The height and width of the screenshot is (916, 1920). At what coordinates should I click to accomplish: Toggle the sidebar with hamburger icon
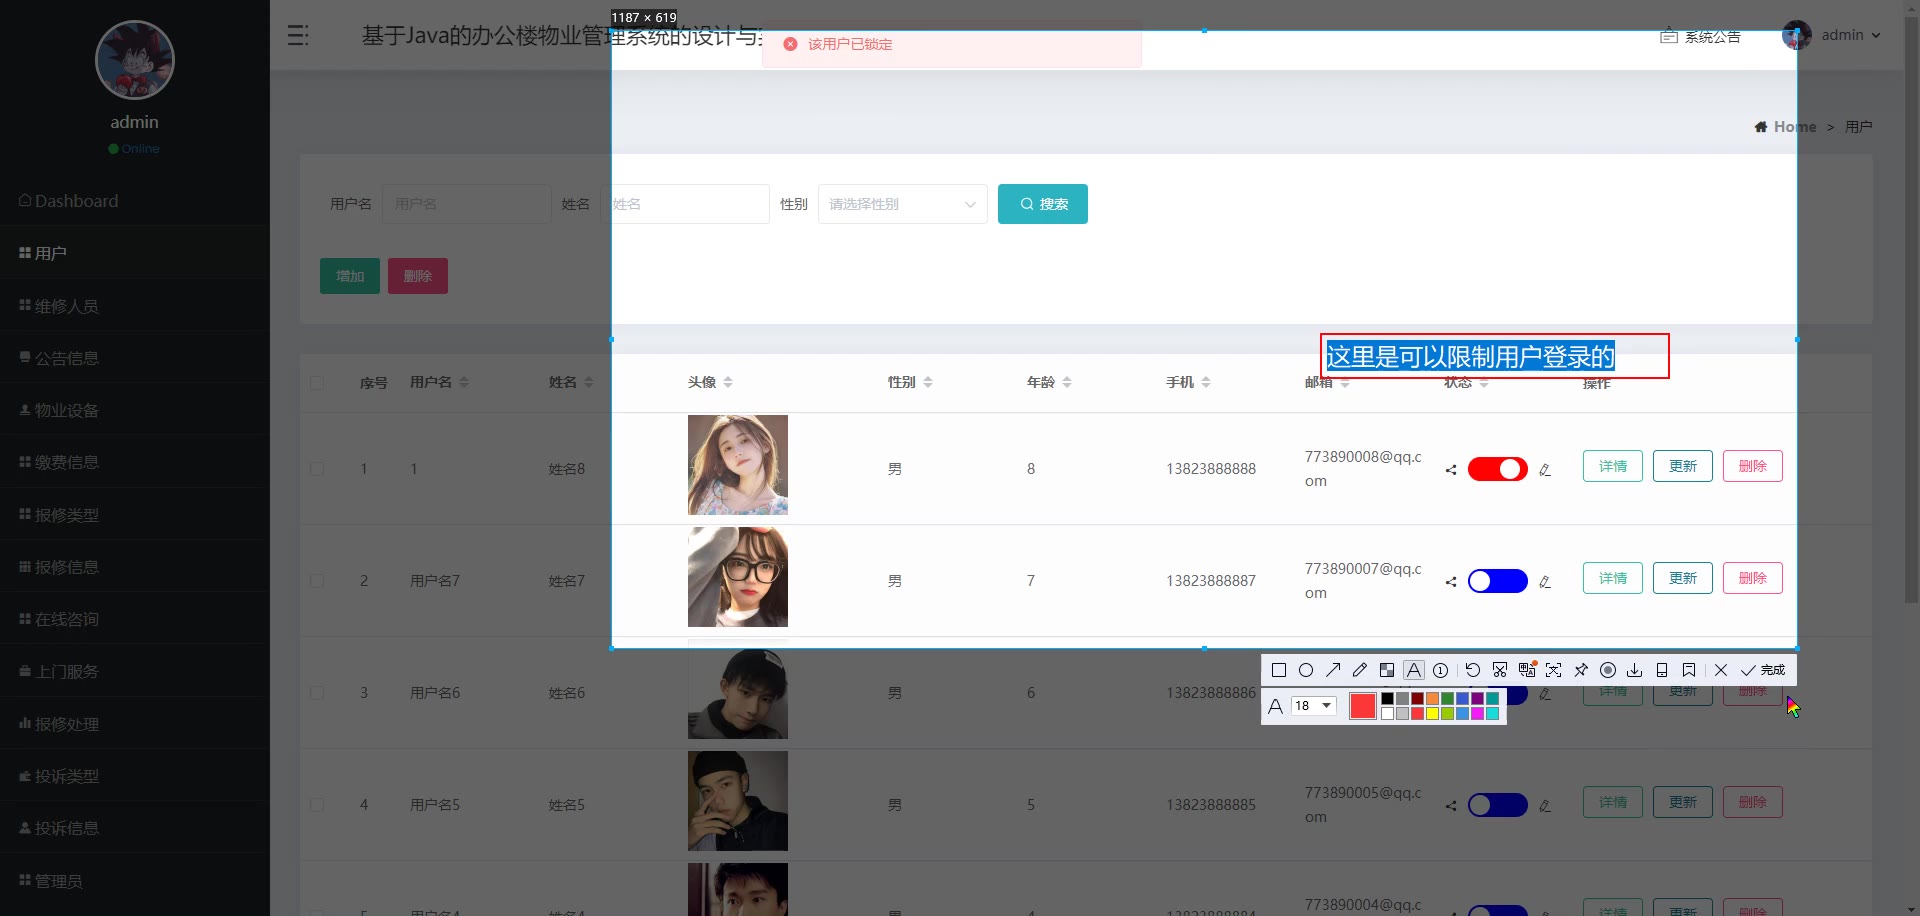coord(298,35)
